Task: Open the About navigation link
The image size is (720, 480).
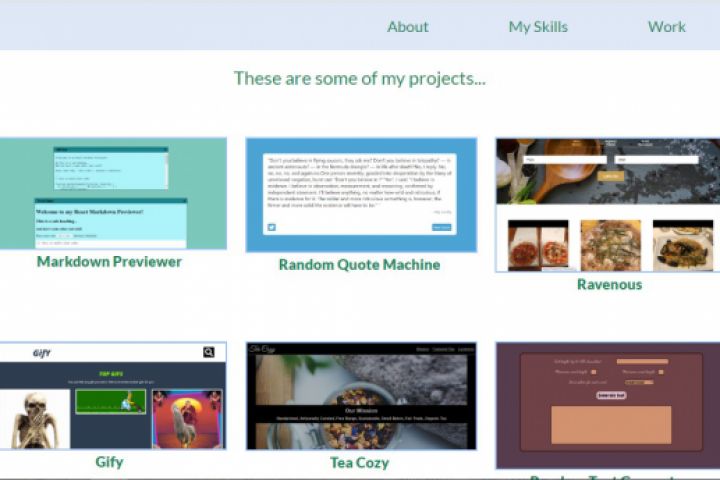Action: 407,27
